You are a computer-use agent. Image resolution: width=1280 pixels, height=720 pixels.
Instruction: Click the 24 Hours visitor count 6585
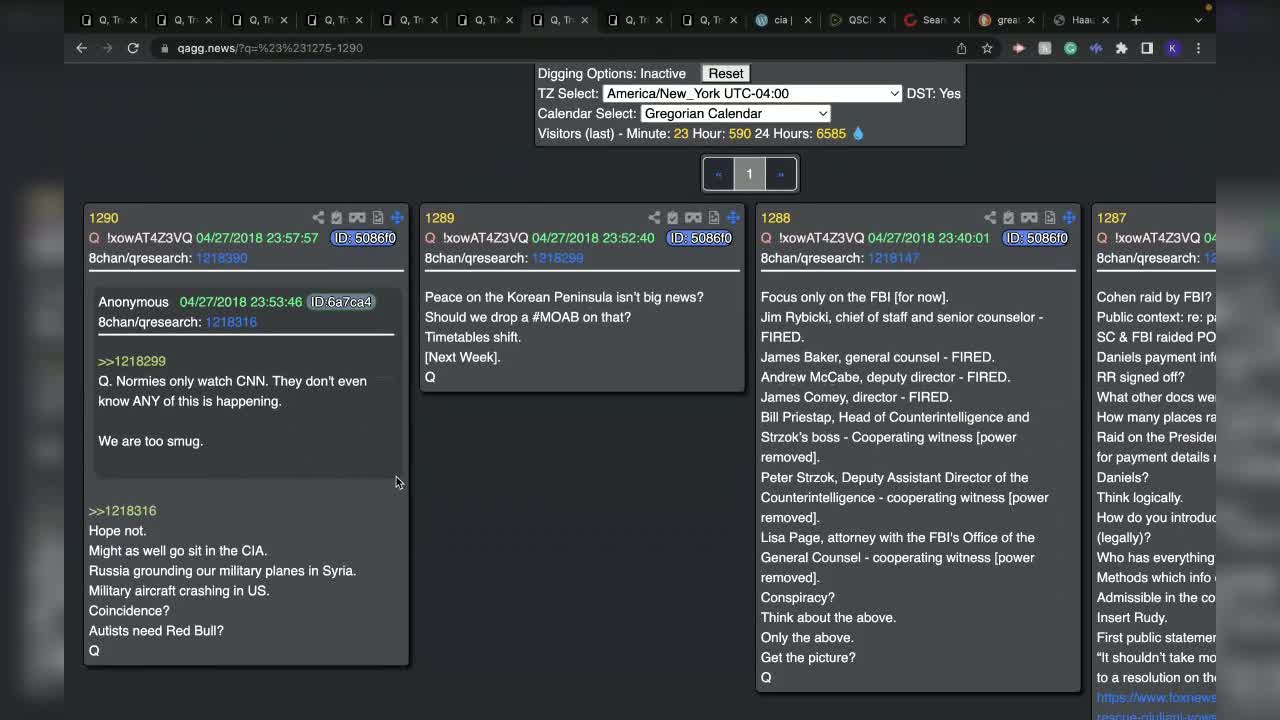coord(831,133)
